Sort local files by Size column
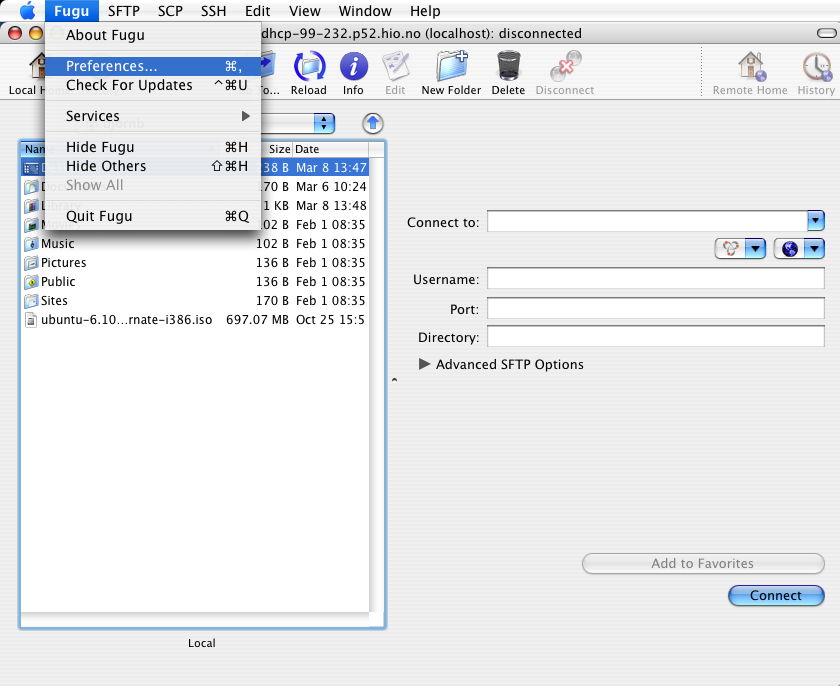 coord(276,149)
